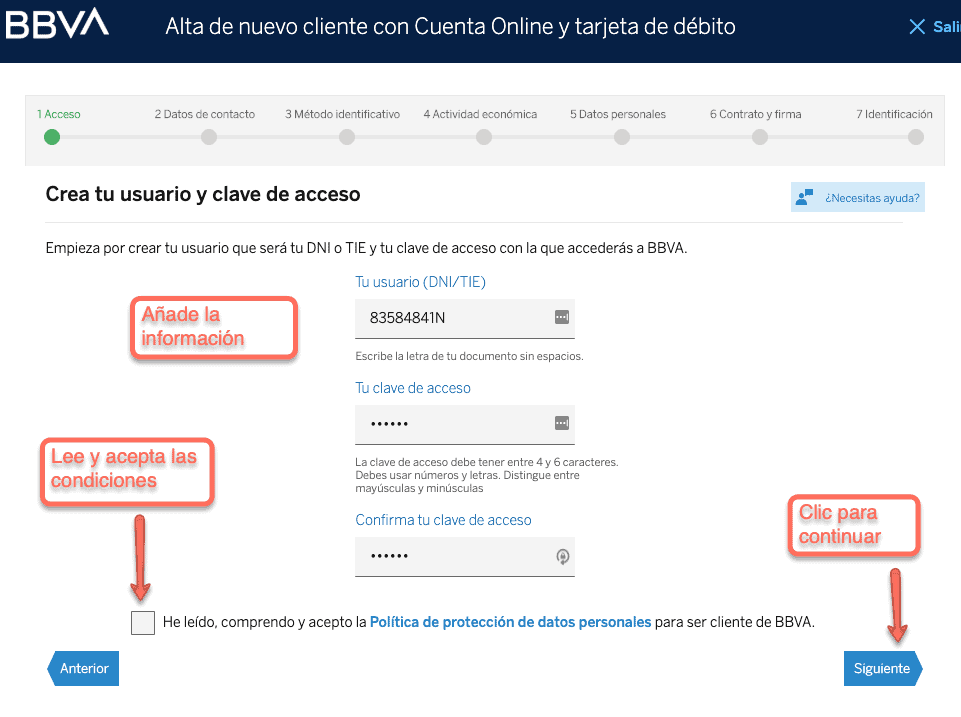
Task: Click the X exit icon at top right
Action: tap(917, 26)
